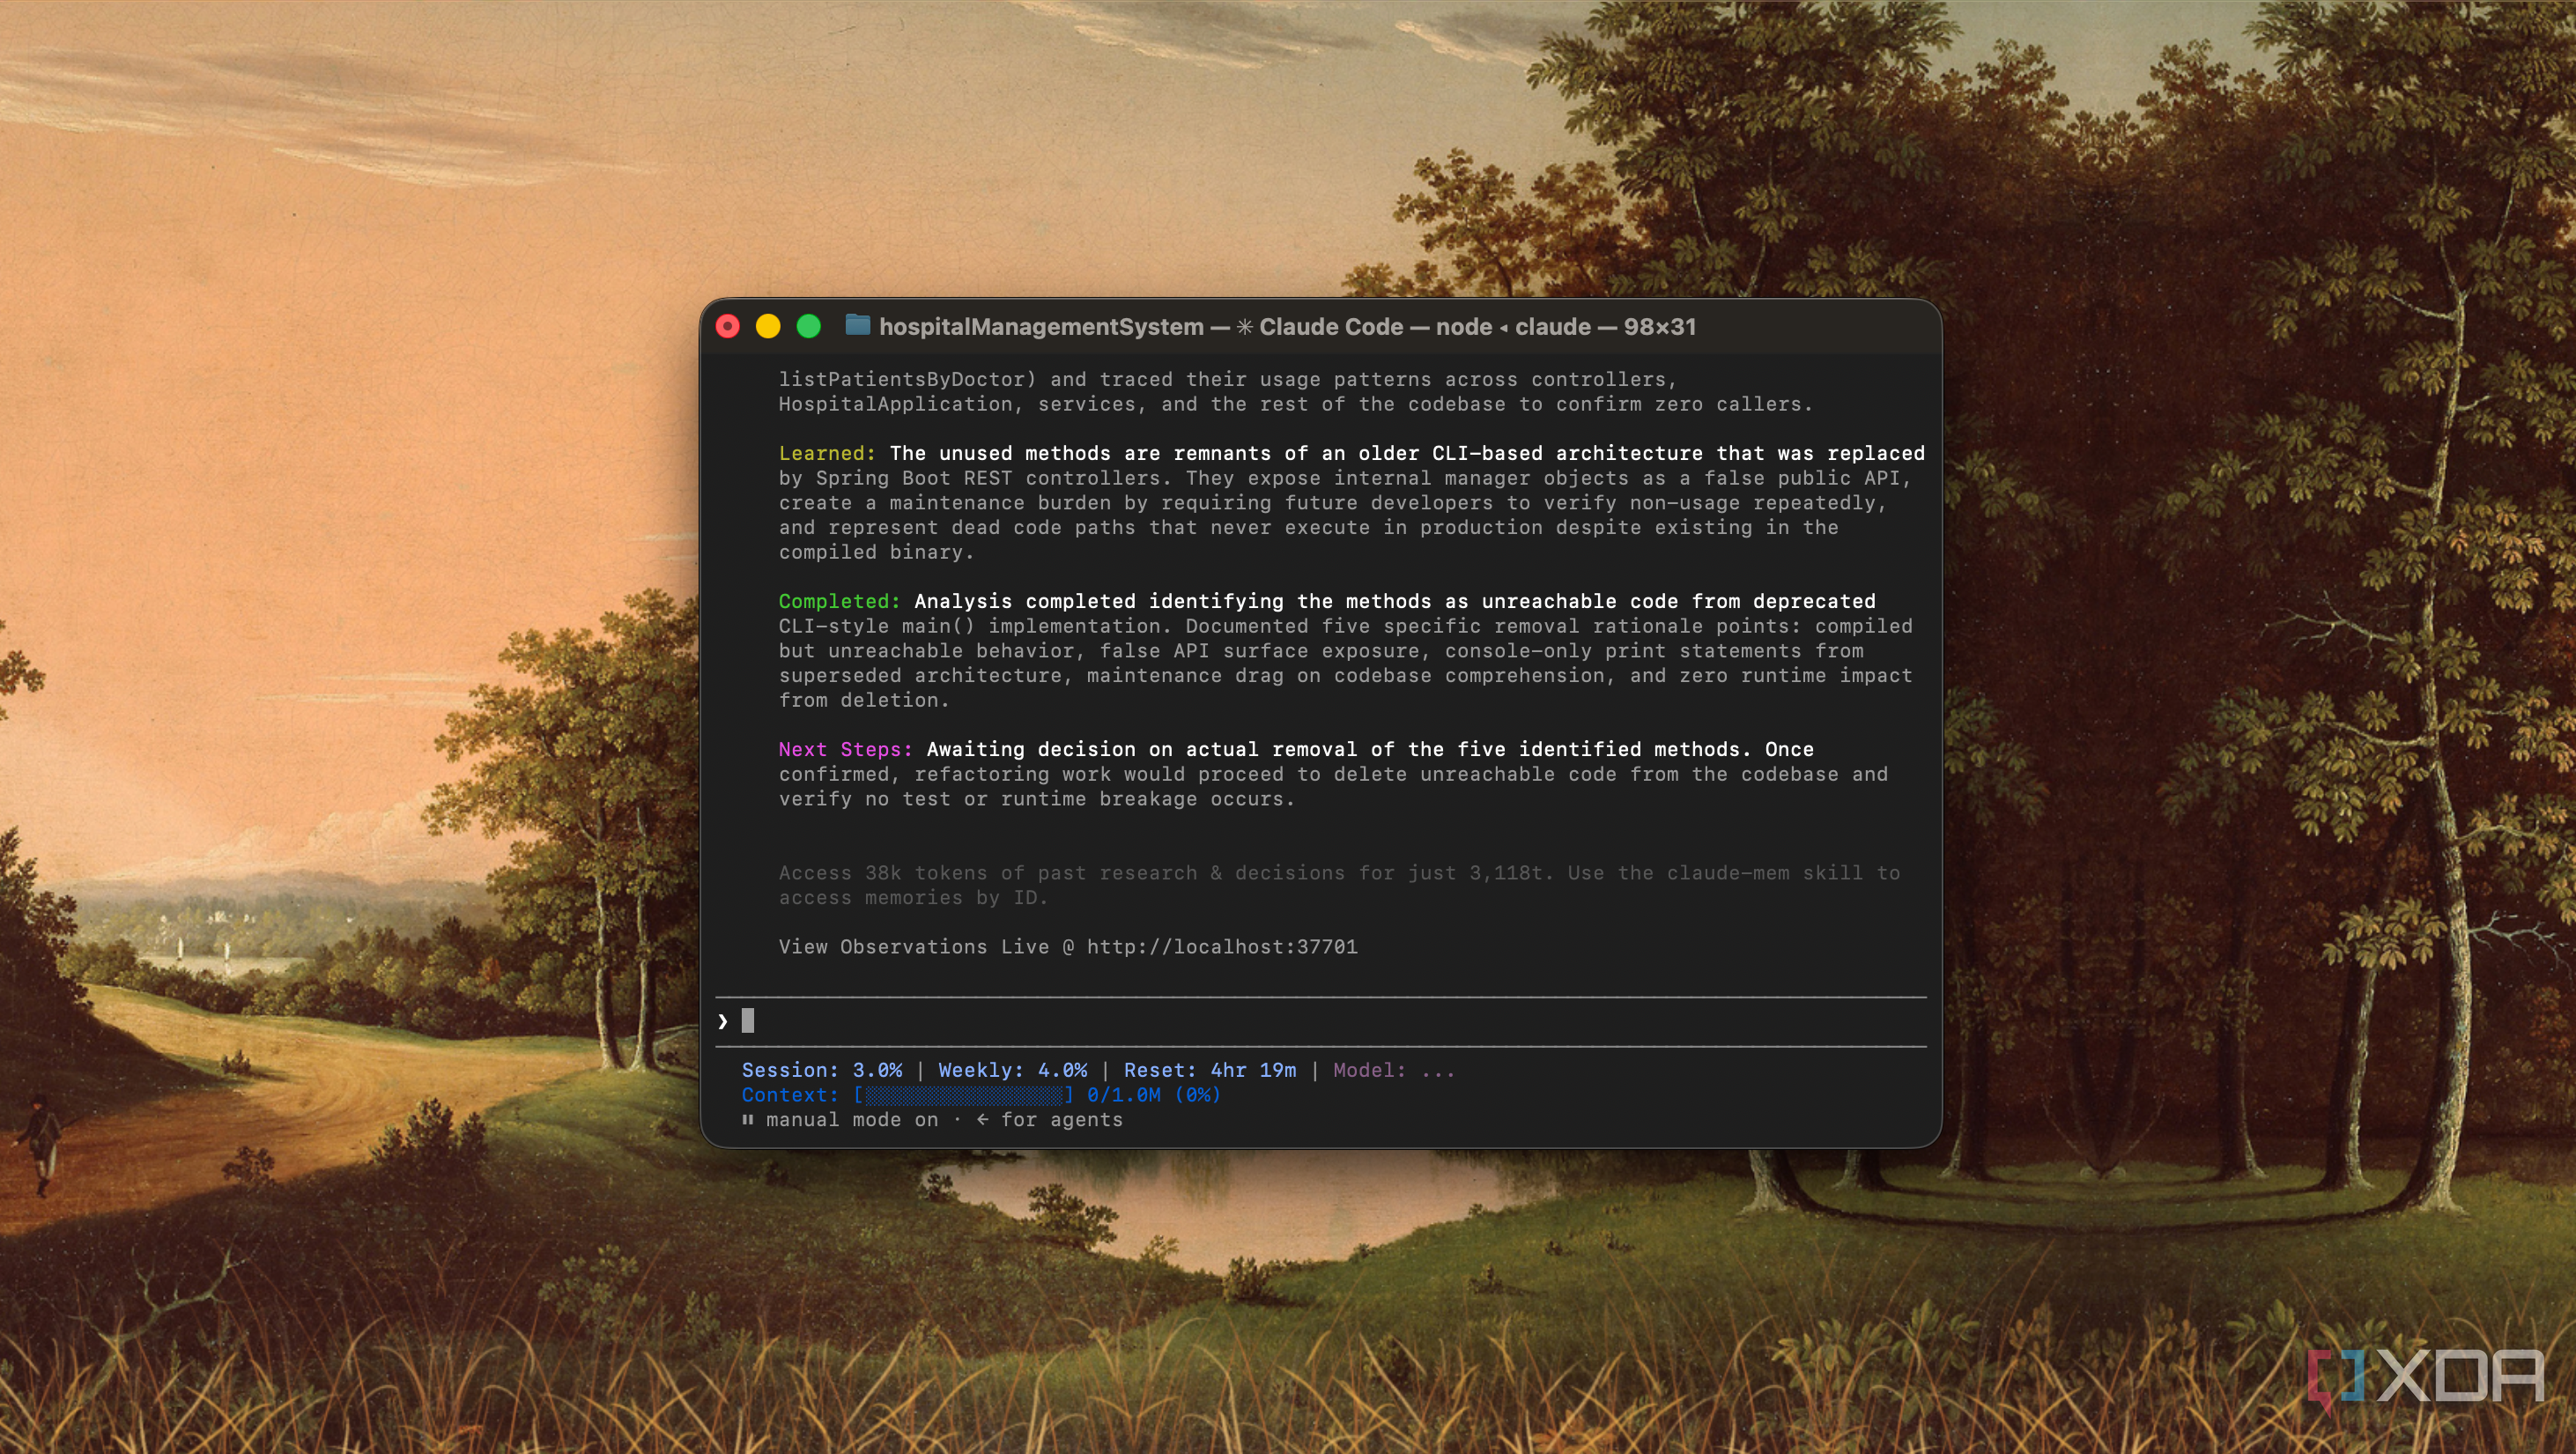The width and height of the screenshot is (2576, 1454).
Task: Click the 'Learned:' heading
Action: [x=827, y=453]
